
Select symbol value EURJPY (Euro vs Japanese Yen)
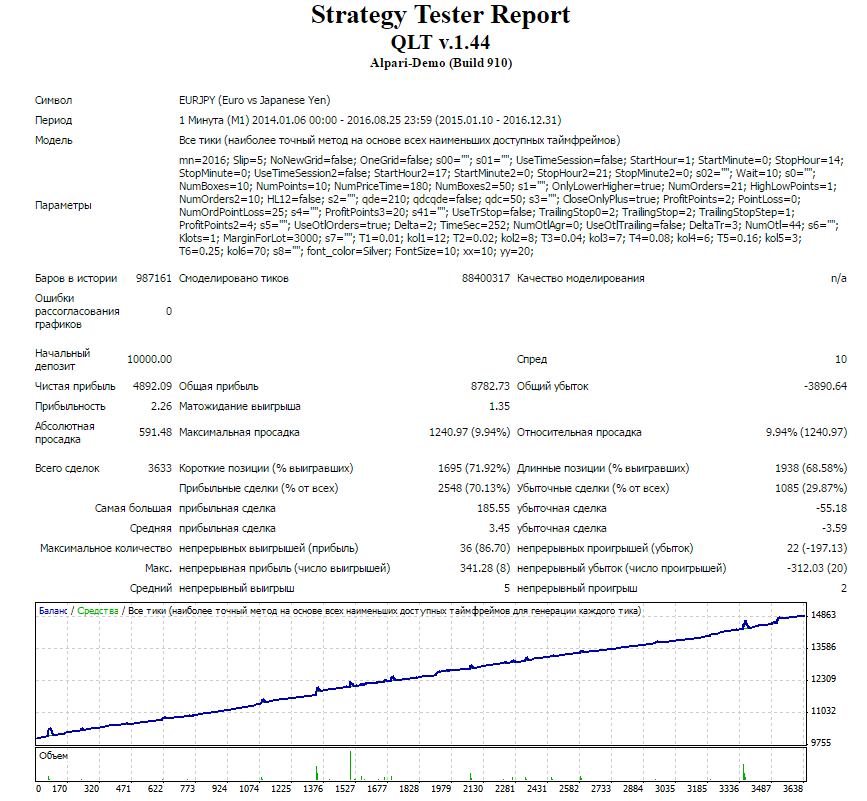254,100
